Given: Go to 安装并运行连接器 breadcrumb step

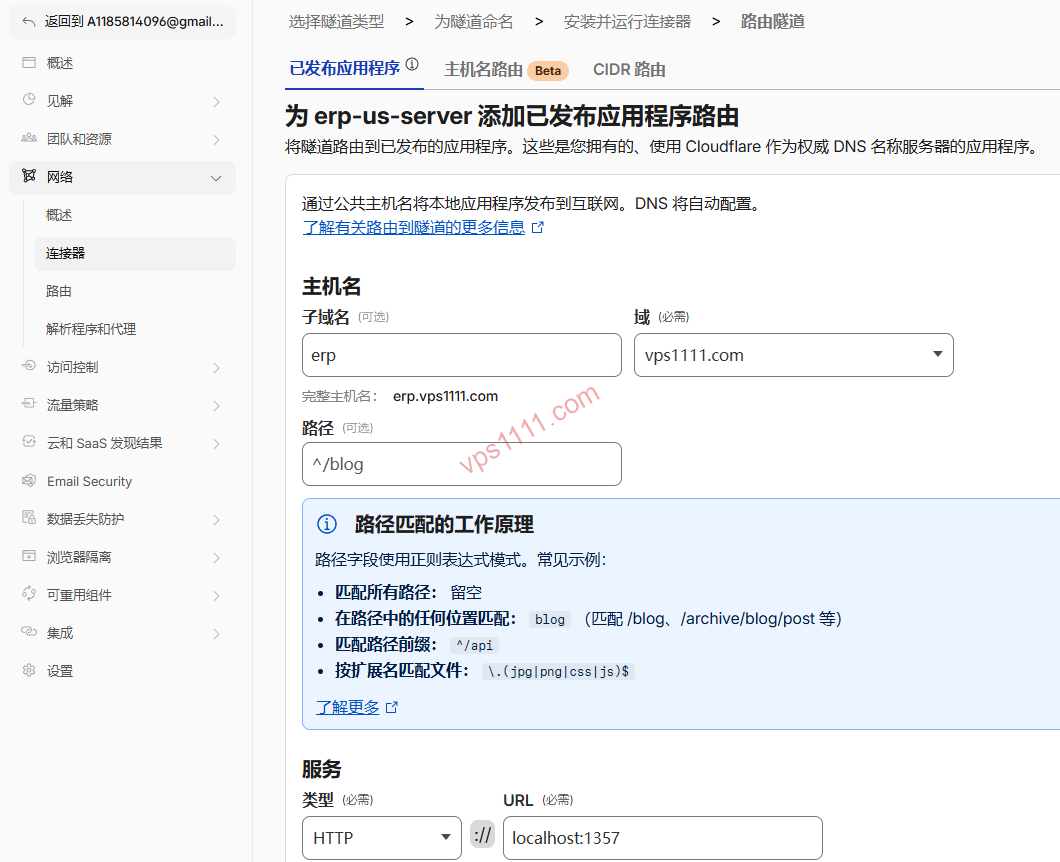Looking at the screenshot, I should click(x=627, y=22).
